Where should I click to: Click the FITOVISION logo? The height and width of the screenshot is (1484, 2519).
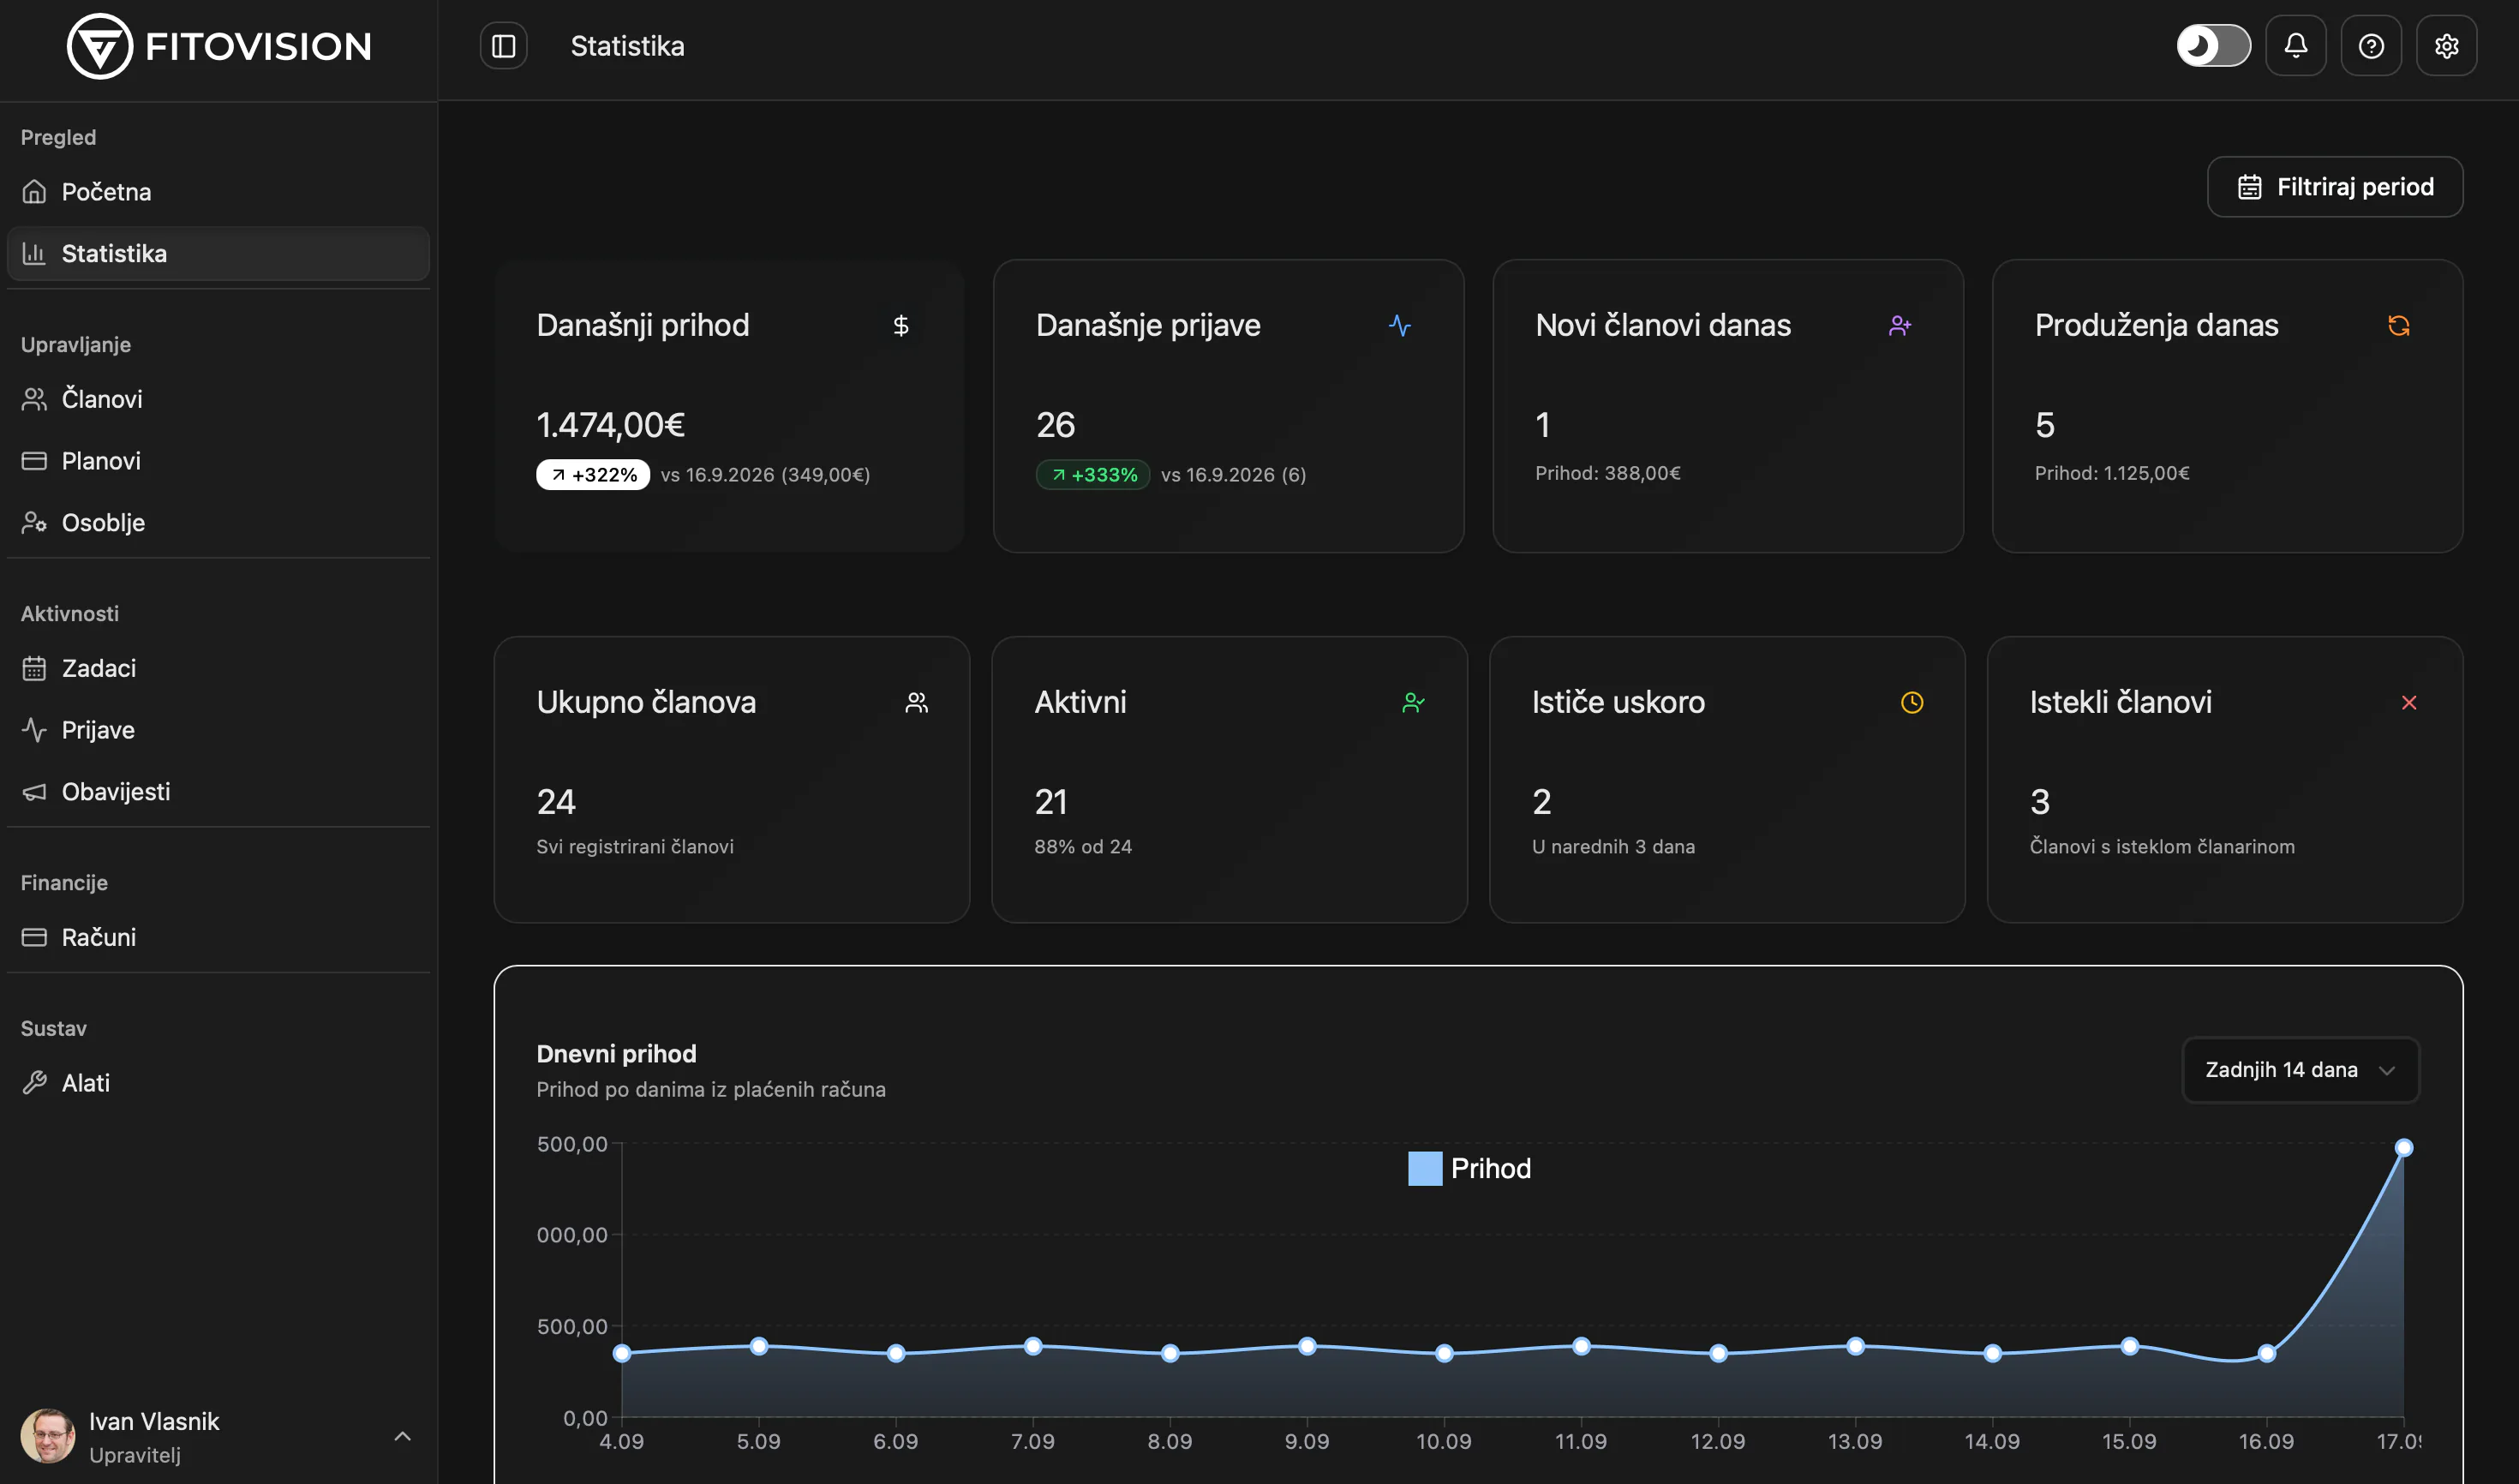219,46
